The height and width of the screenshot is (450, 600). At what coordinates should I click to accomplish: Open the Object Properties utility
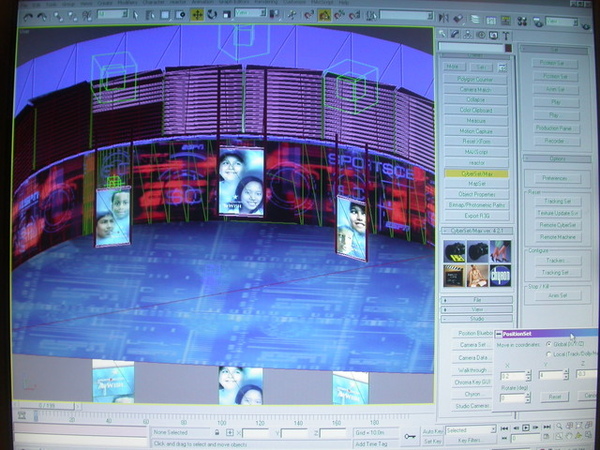click(477, 194)
